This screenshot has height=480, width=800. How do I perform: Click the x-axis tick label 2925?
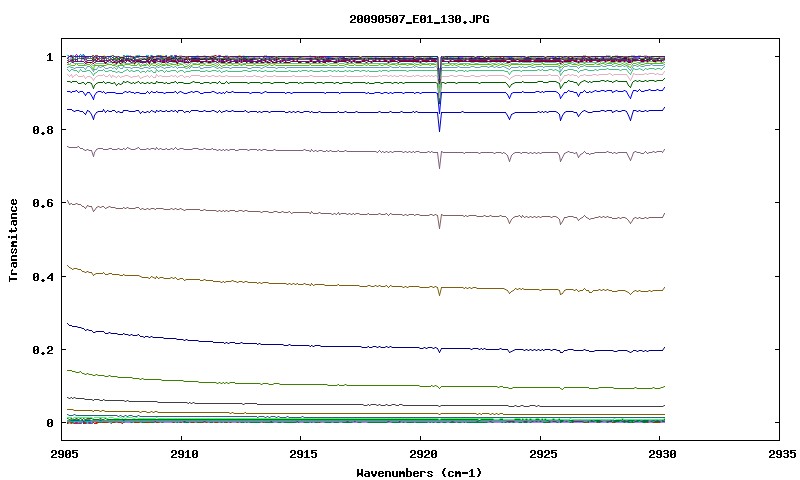pos(543,454)
